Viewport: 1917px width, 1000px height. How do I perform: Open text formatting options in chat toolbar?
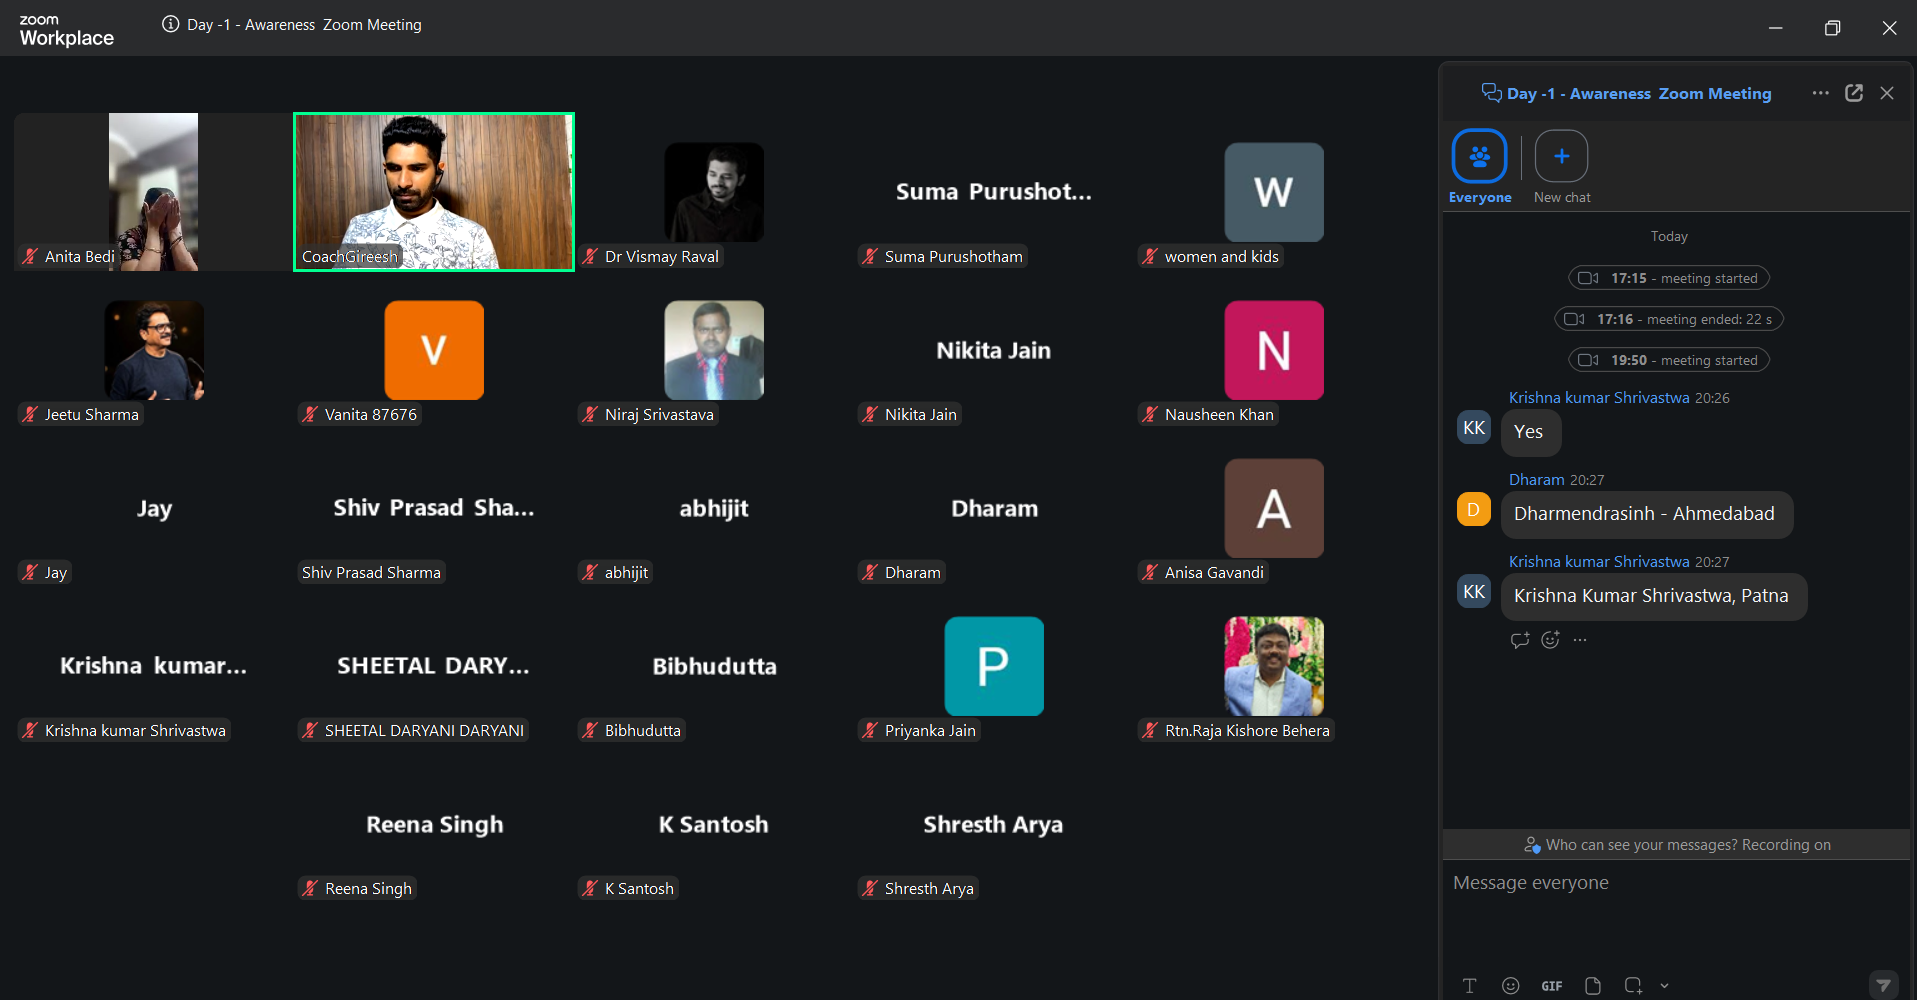pyautogui.click(x=1469, y=985)
